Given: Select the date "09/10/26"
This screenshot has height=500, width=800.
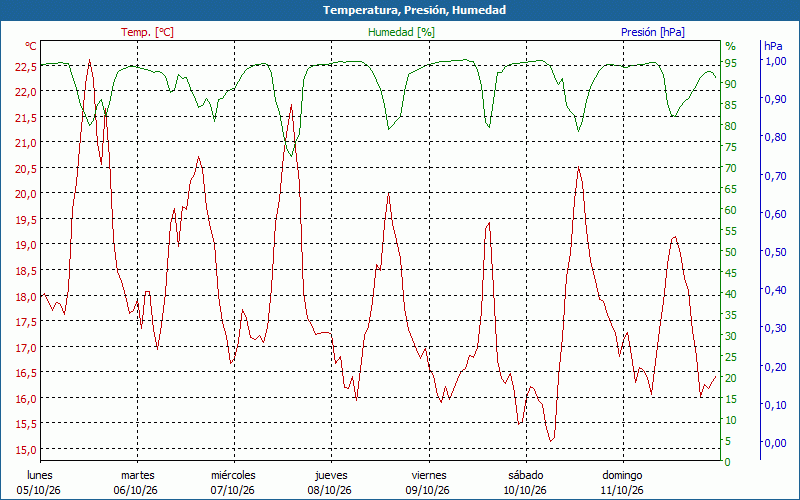Looking at the screenshot, I should [x=428, y=490].
